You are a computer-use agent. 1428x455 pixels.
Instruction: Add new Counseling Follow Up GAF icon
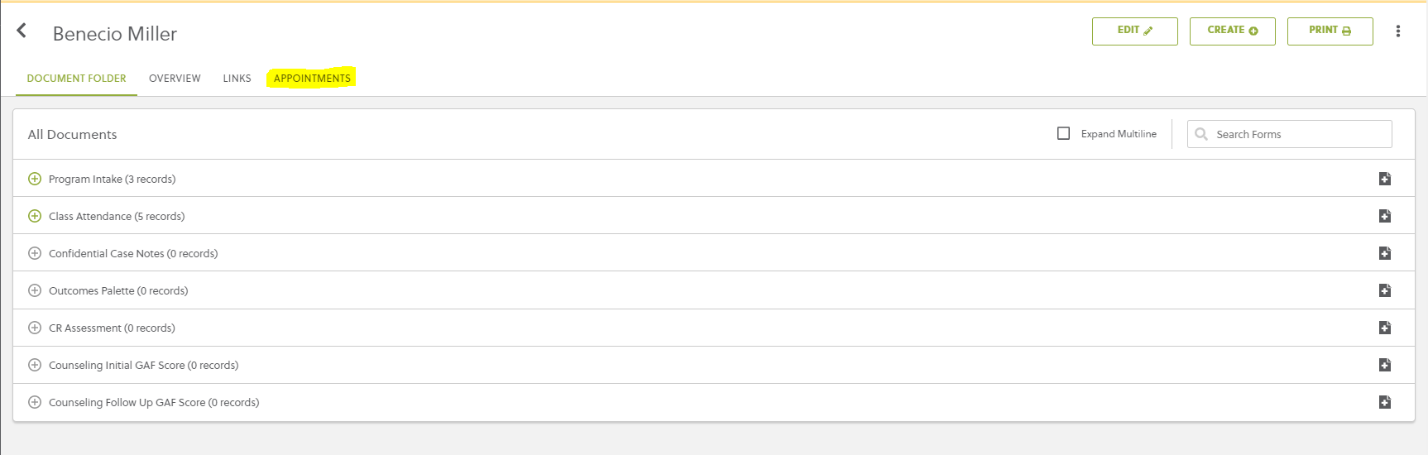click(1385, 402)
